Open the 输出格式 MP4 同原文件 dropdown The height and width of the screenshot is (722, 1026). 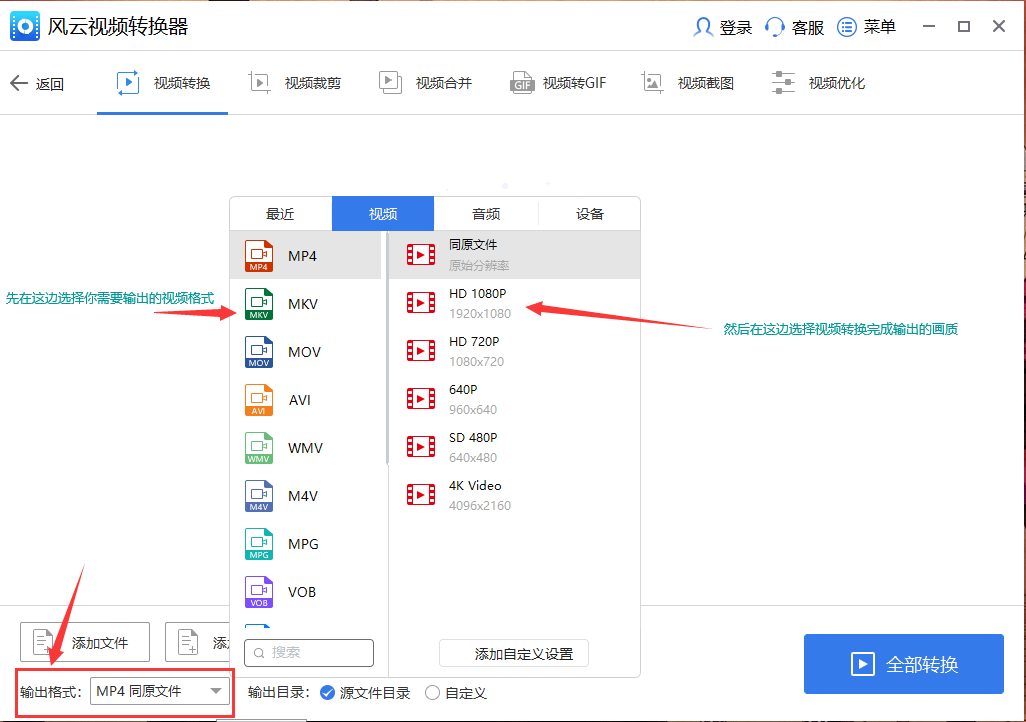[160, 691]
